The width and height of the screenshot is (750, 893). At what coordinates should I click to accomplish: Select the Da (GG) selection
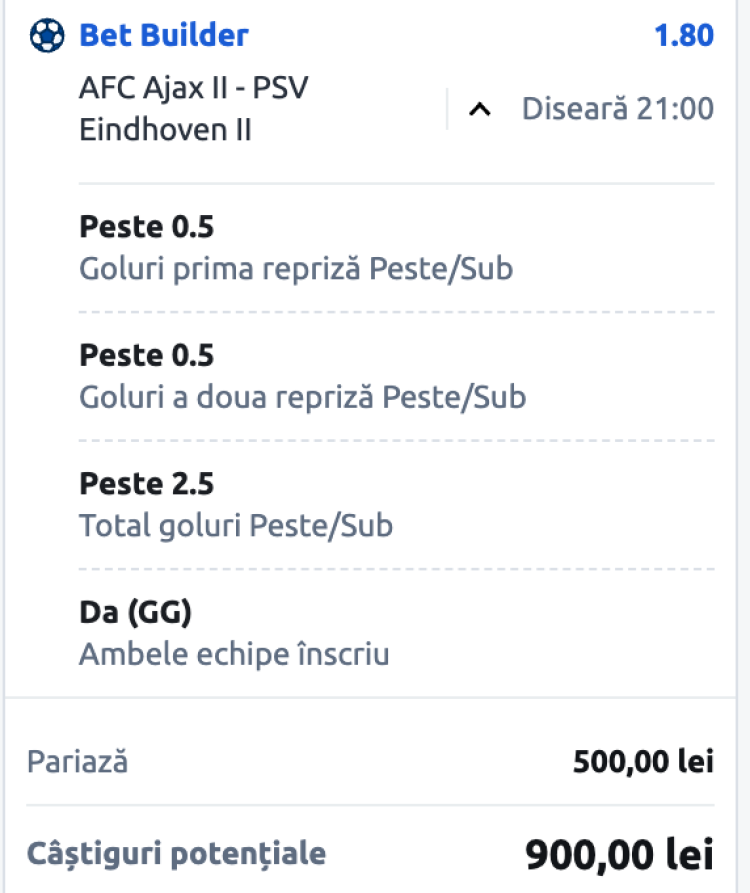coord(135,612)
